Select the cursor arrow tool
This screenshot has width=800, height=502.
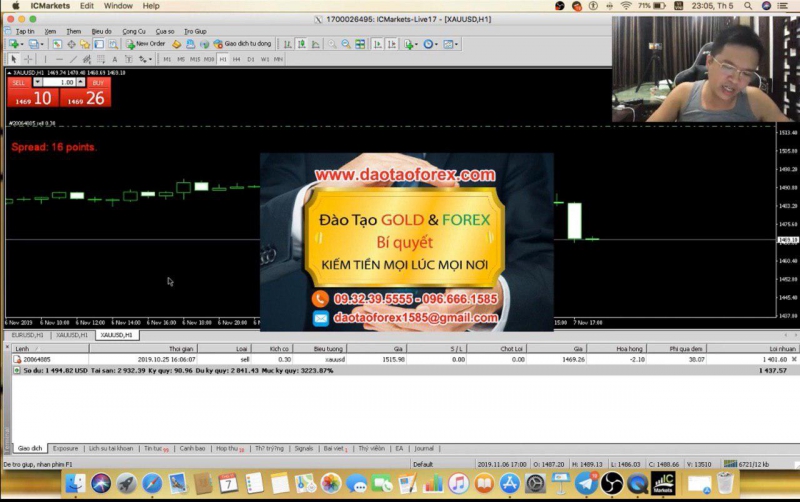pyautogui.click(x=13, y=59)
